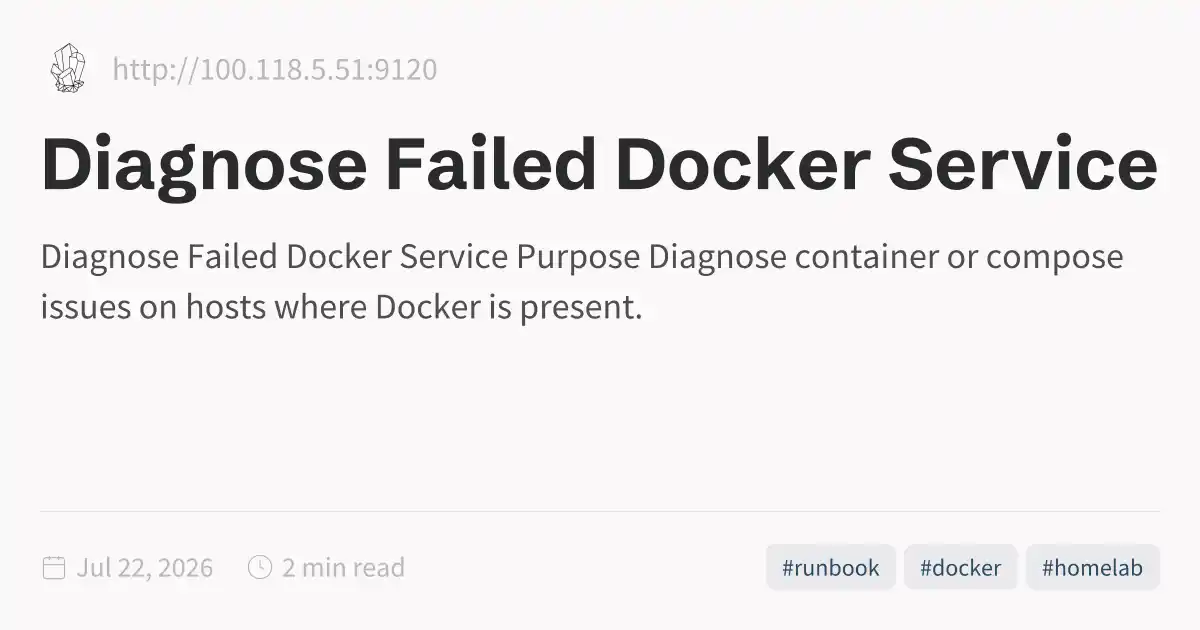
Task: Click the clock icon beside read time
Action: click(259, 568)
